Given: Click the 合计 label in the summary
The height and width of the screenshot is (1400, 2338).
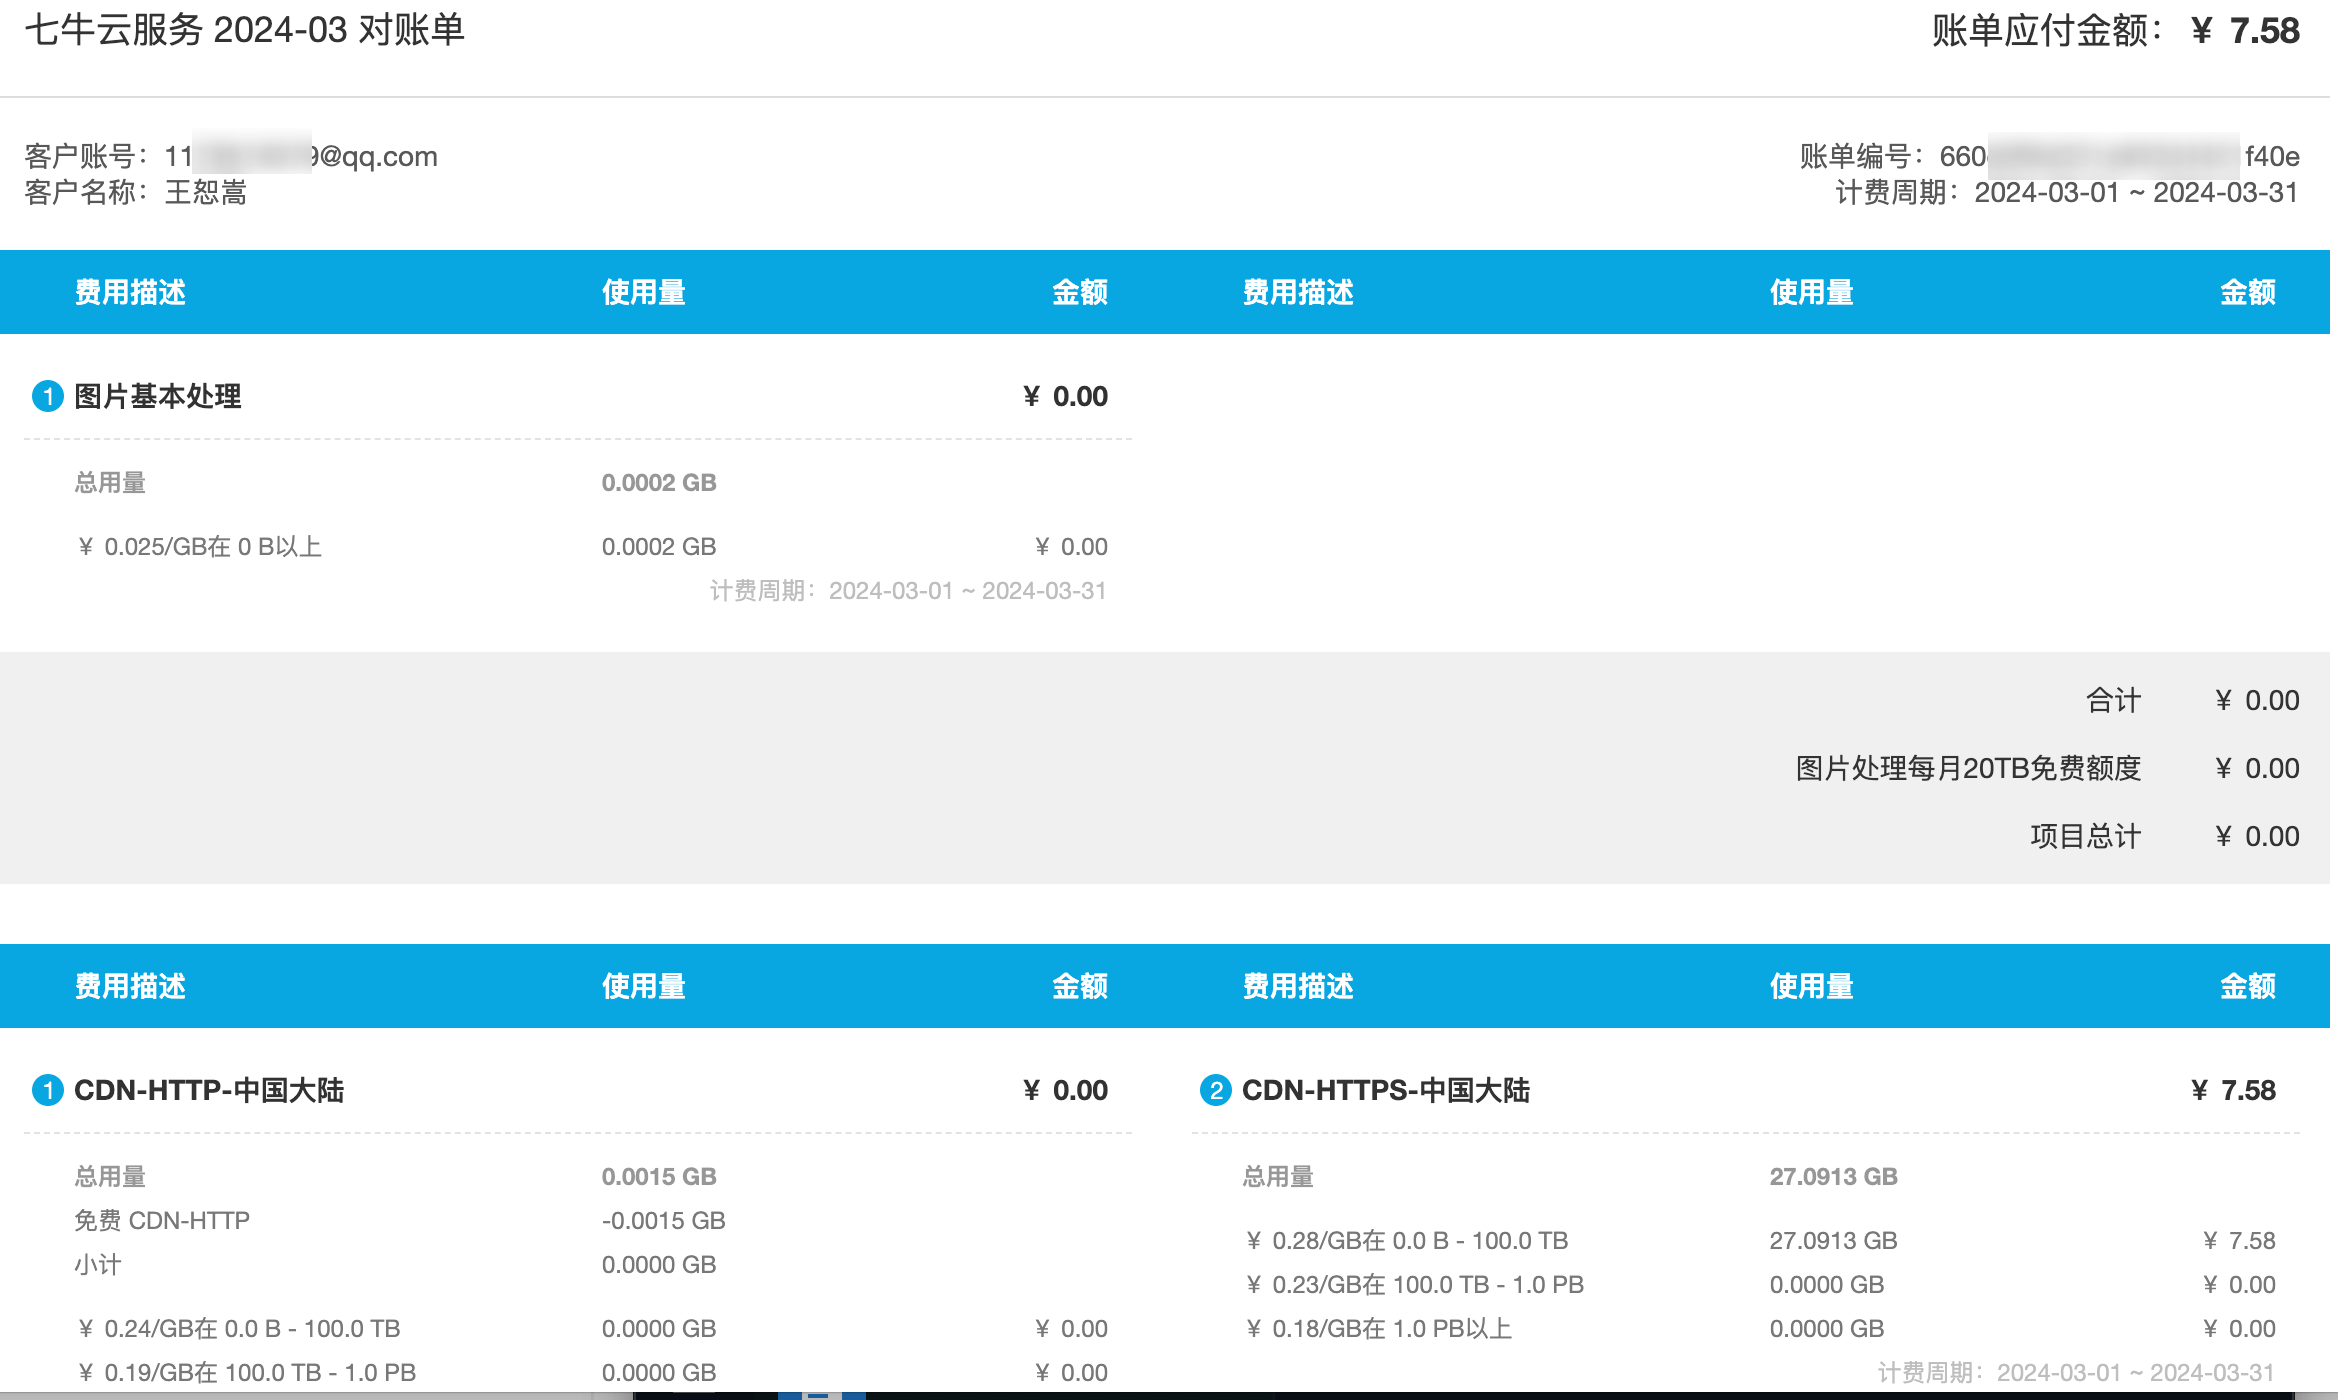Looking at the screenshot, I should pyautogui.click(x=2113, y=700).
